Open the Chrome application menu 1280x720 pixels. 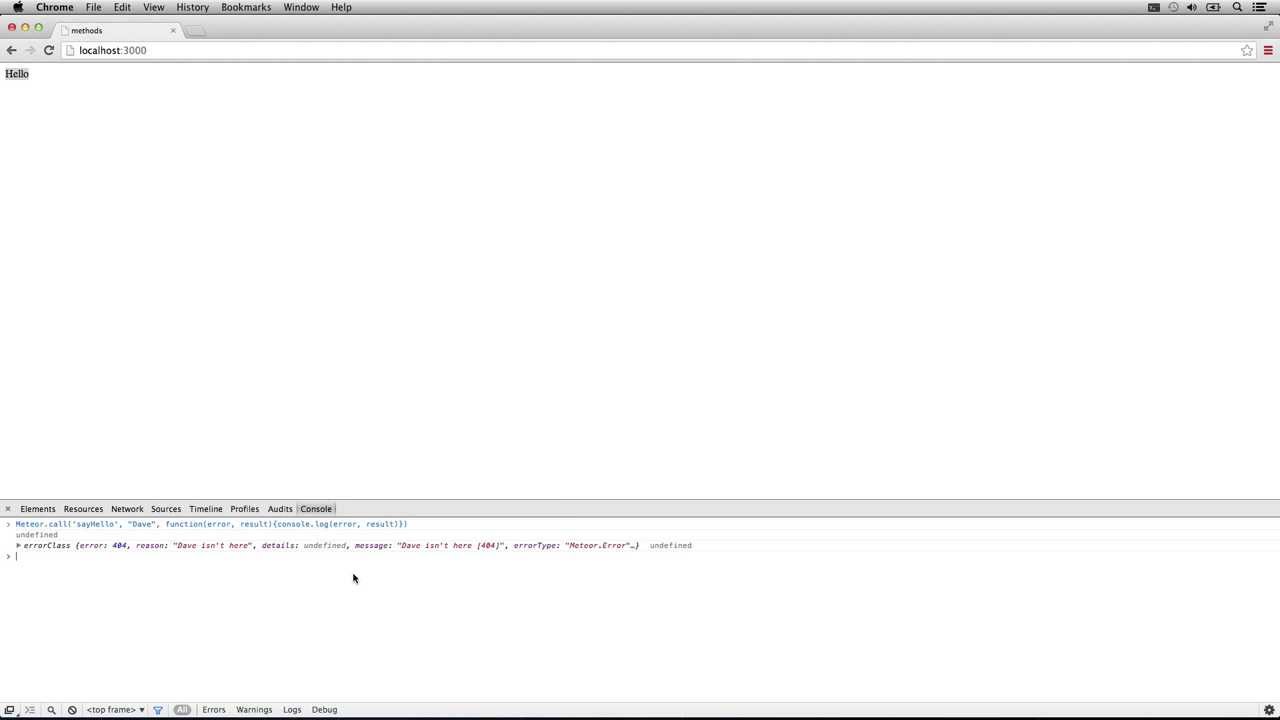pyautogui.click(x=55, y=7)
